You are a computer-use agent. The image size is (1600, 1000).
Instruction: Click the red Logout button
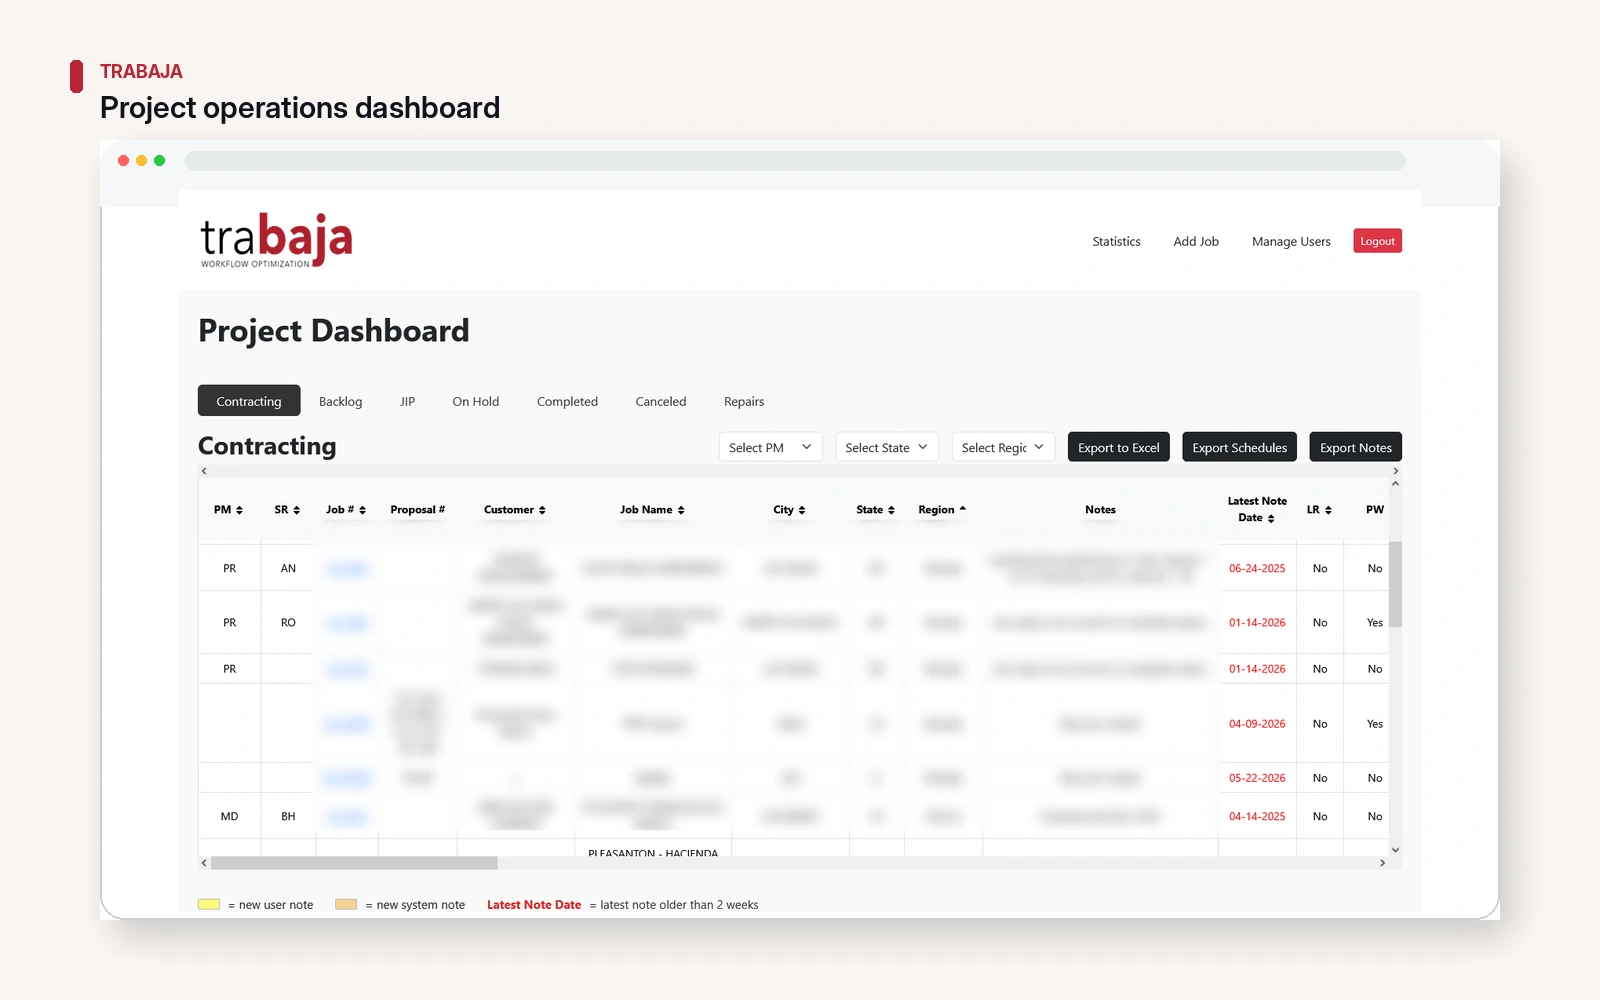tap(1377, 241)
